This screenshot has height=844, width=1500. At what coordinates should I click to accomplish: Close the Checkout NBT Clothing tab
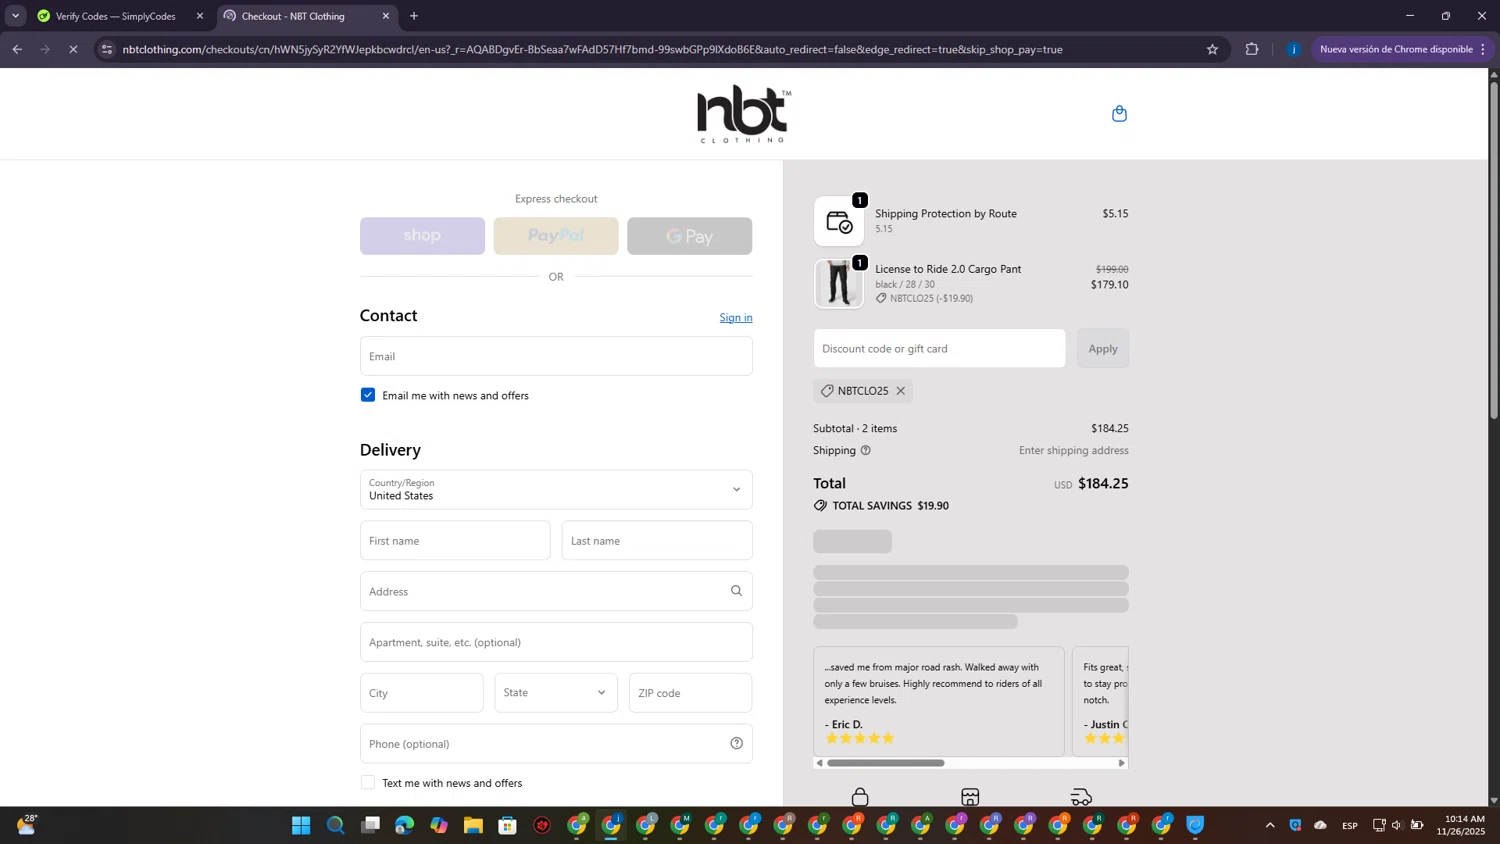coord(386,16)
